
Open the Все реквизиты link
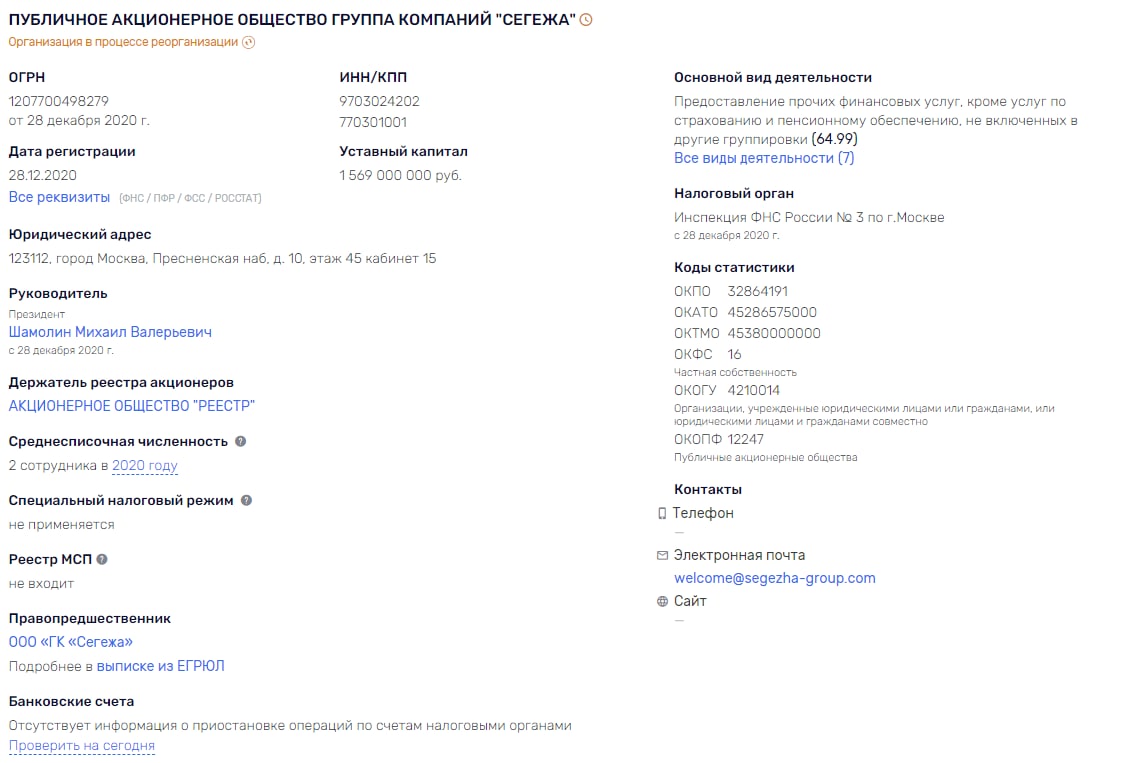click(x=59, y=197)
